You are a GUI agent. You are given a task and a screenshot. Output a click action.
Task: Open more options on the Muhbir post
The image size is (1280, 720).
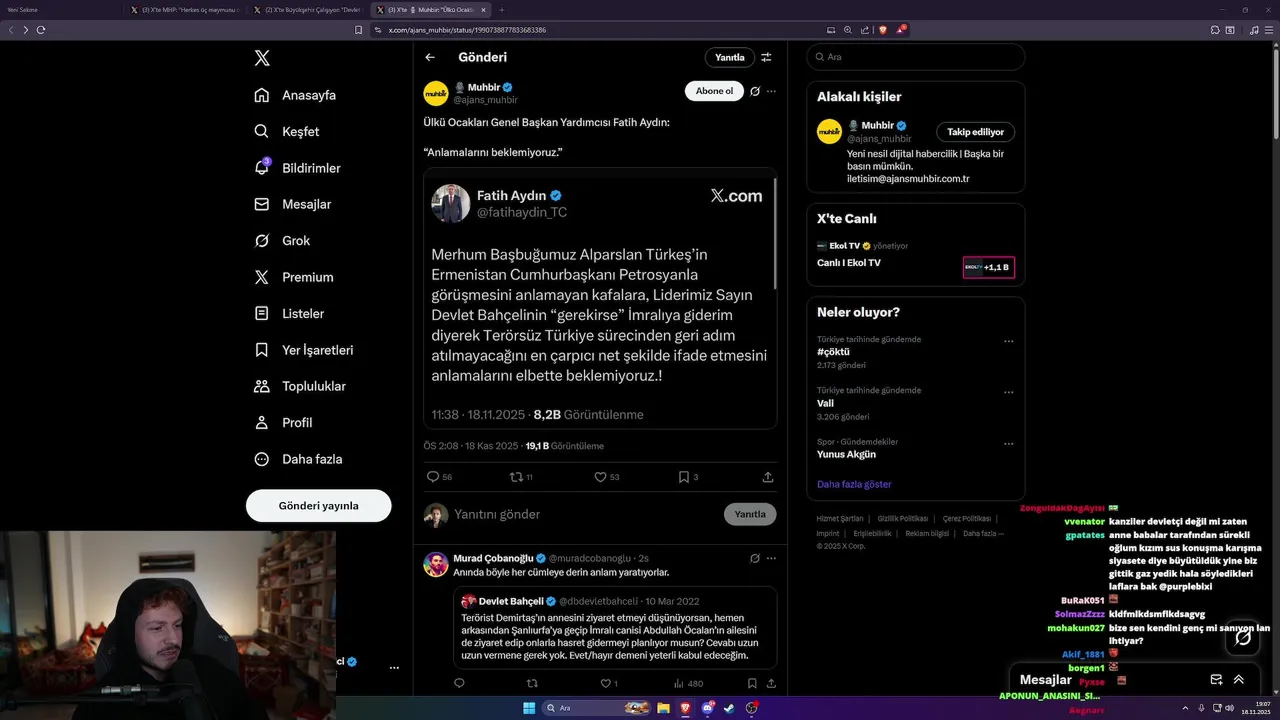(771, 91)
